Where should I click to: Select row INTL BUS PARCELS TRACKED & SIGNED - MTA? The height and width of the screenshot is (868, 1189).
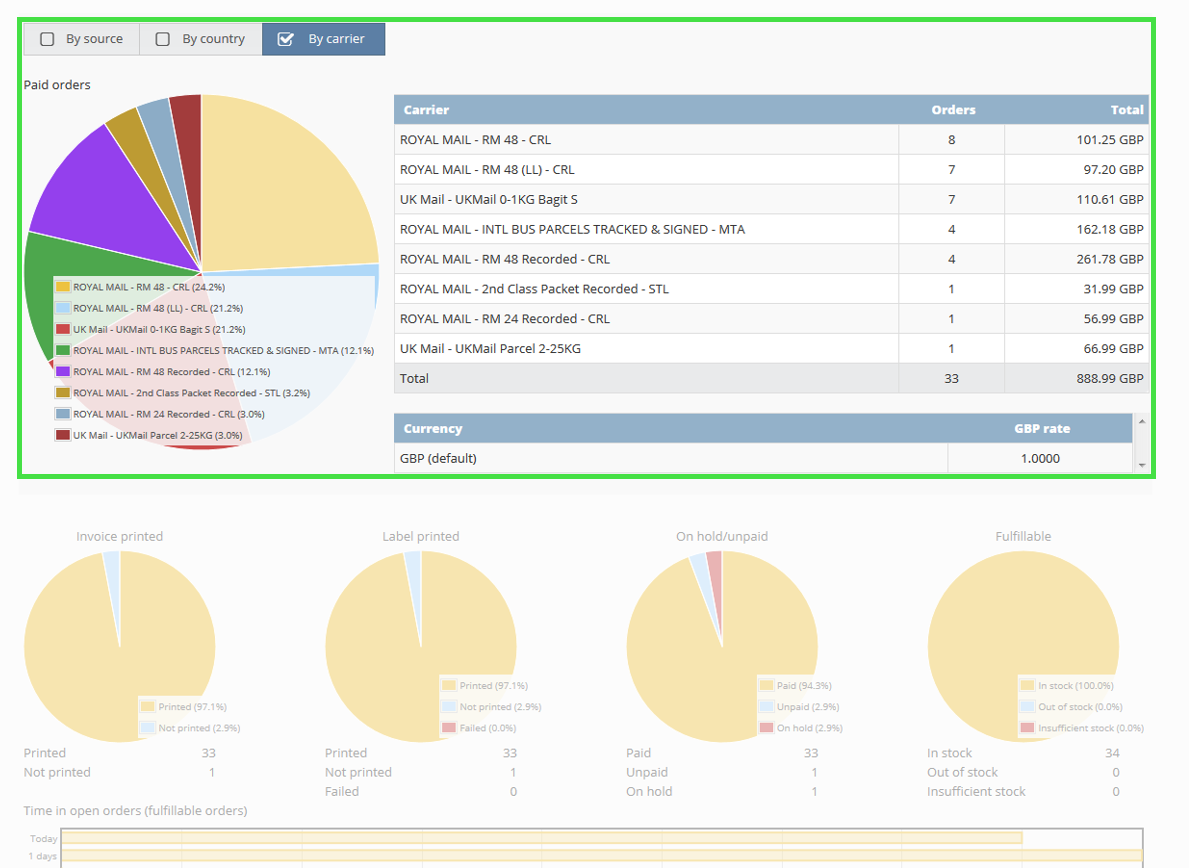(x=771, y=229)
